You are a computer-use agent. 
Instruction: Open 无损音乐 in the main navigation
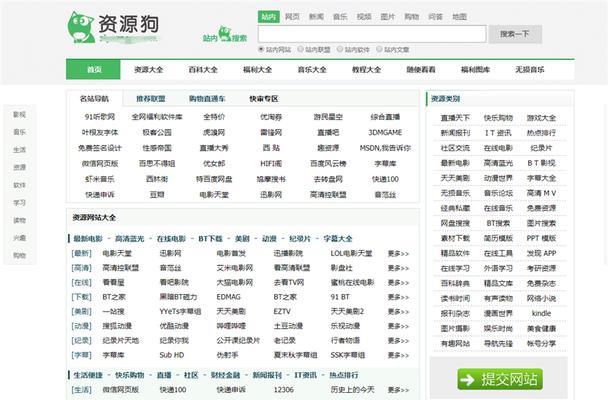(x=530, y=70)
